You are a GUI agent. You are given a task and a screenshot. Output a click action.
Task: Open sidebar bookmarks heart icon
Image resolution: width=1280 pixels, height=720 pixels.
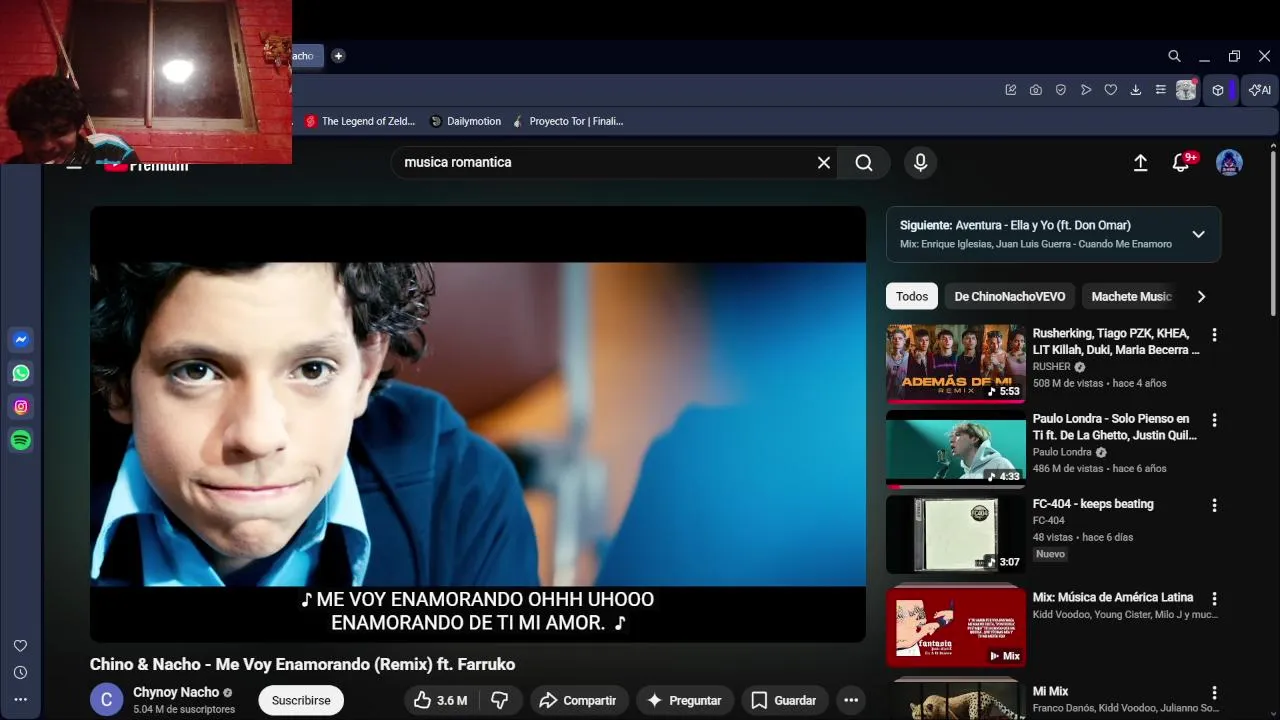pyautogui.click(x=20, y=646)
